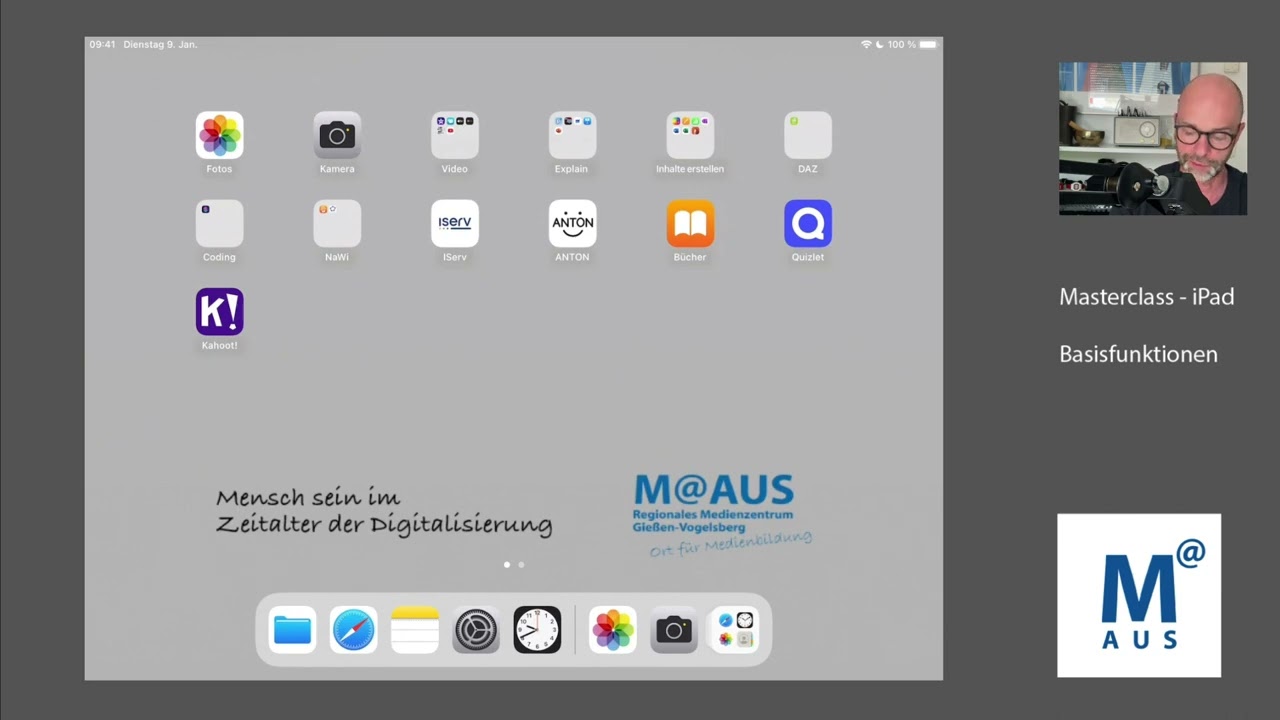Tap the date Dienstag 9. Jan.

pyautogui.click(x=160, y=45)
